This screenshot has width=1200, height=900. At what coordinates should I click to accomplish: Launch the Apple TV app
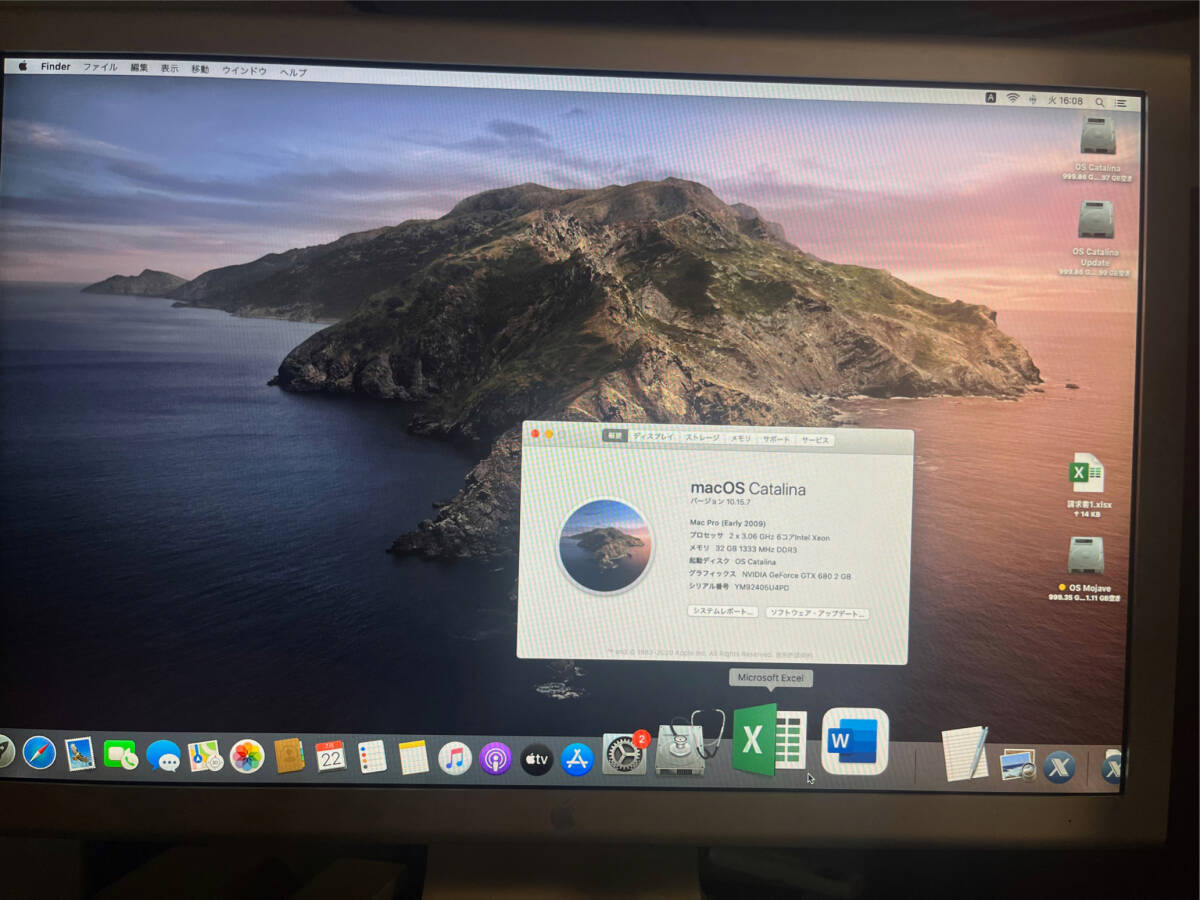click(x=537, y=759)
